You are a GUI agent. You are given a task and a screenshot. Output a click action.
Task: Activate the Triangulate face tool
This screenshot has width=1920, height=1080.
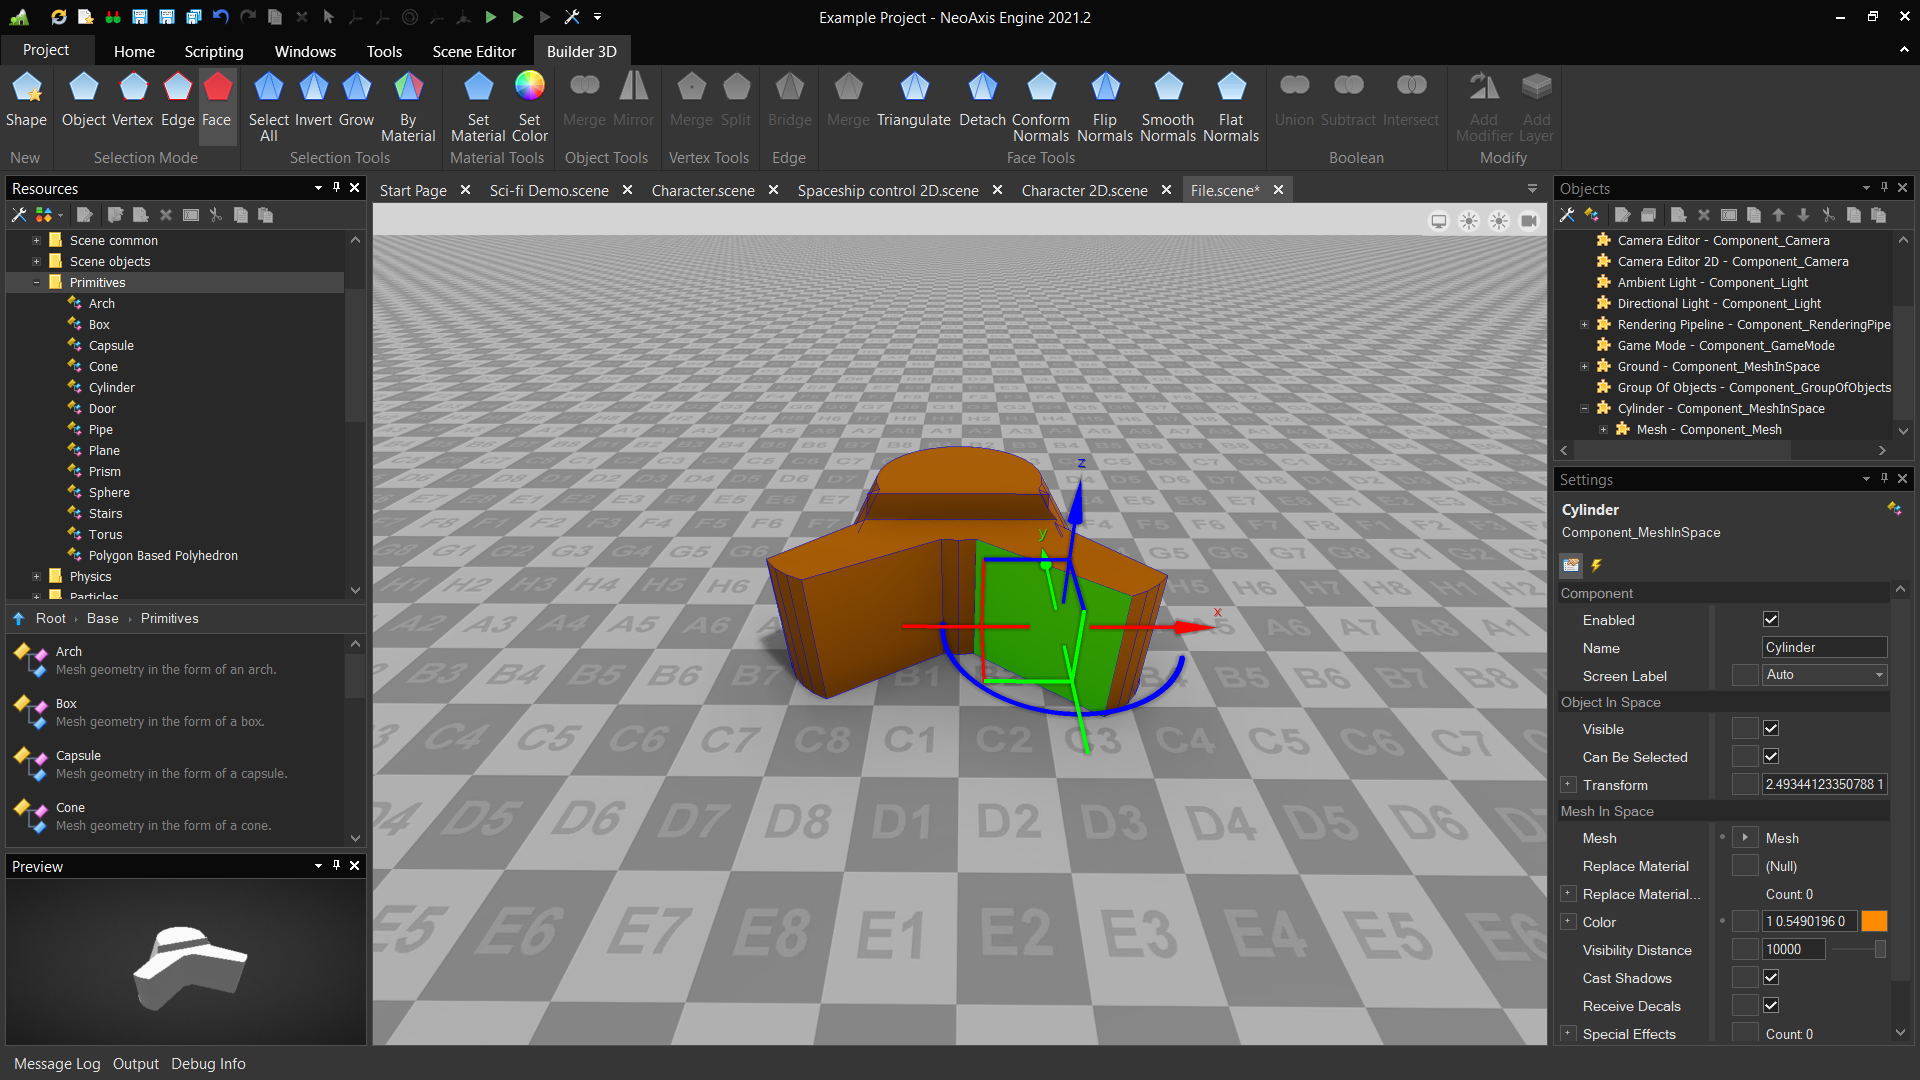click(x=913, y=105)
